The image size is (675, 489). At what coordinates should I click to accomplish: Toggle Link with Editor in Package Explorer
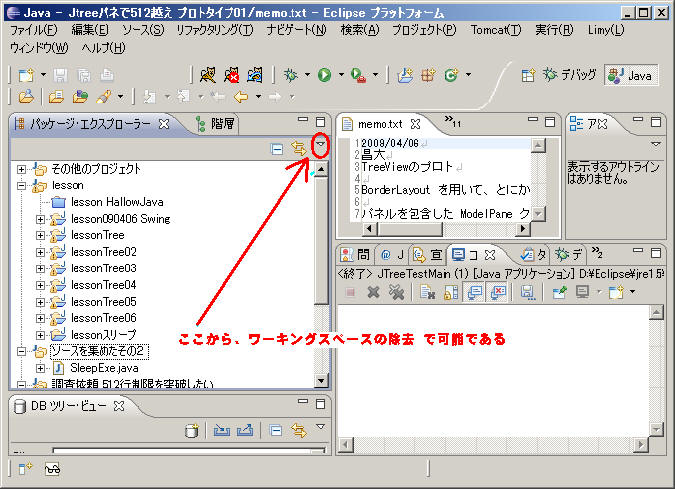[x=298, y=148]
